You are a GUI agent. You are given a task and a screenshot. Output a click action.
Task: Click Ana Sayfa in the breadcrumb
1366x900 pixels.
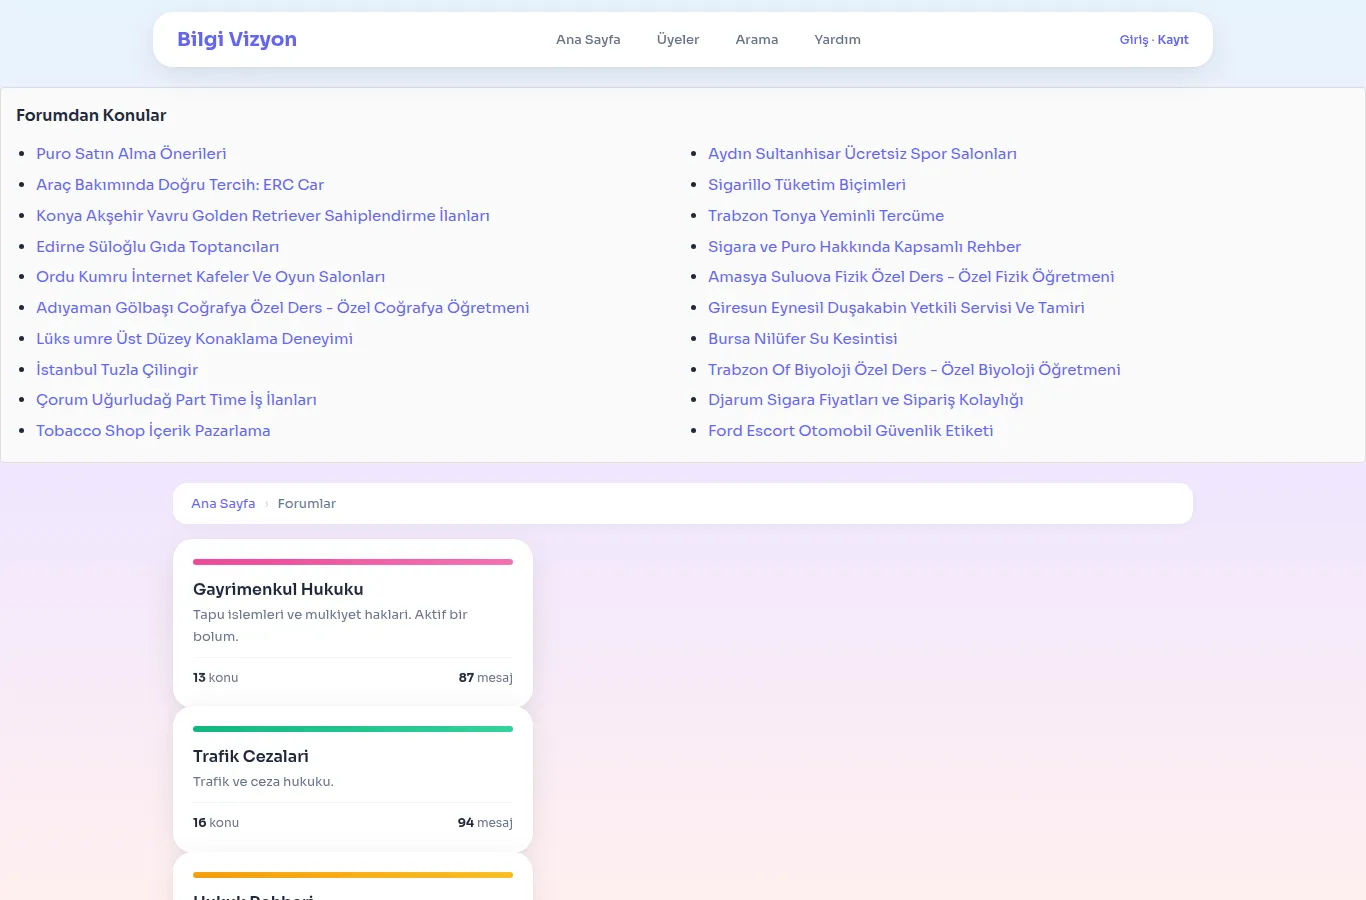tap(223, 504)
